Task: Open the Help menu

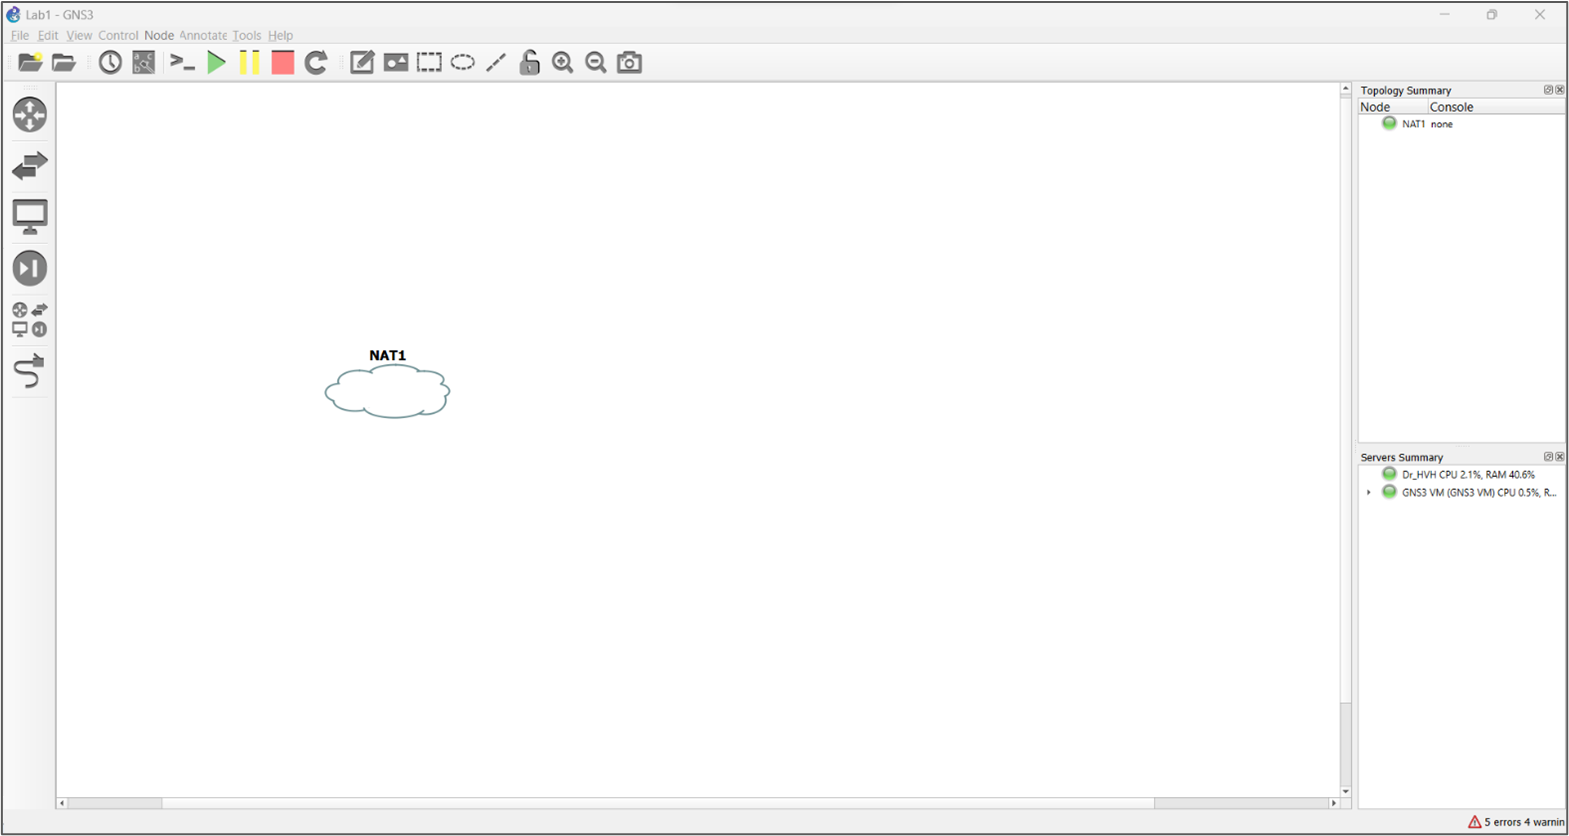Action: [x=281, y=35]
